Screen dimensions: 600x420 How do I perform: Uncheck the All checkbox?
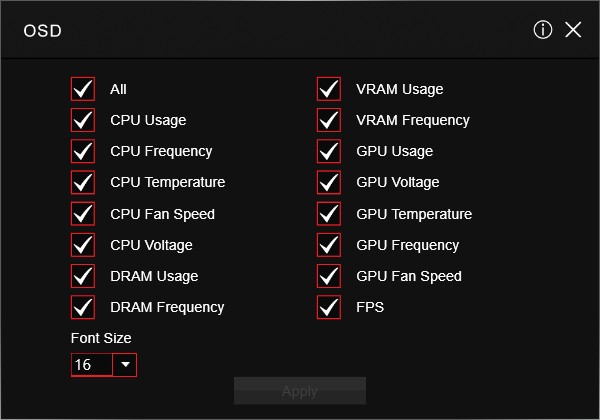tap(83, 89)
